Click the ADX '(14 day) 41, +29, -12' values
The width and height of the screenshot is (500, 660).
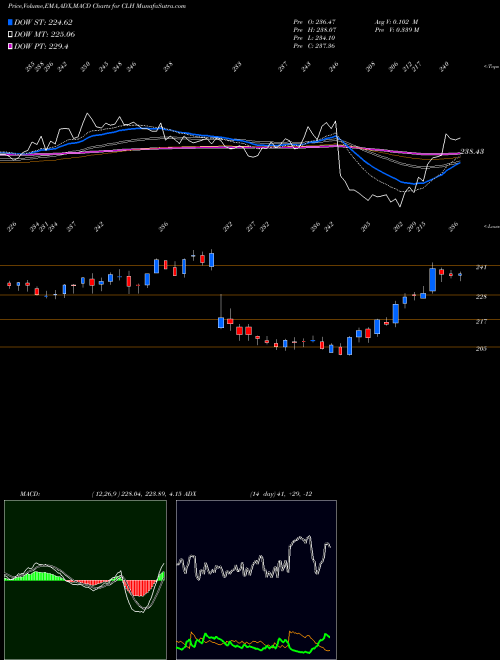(281, 494)
